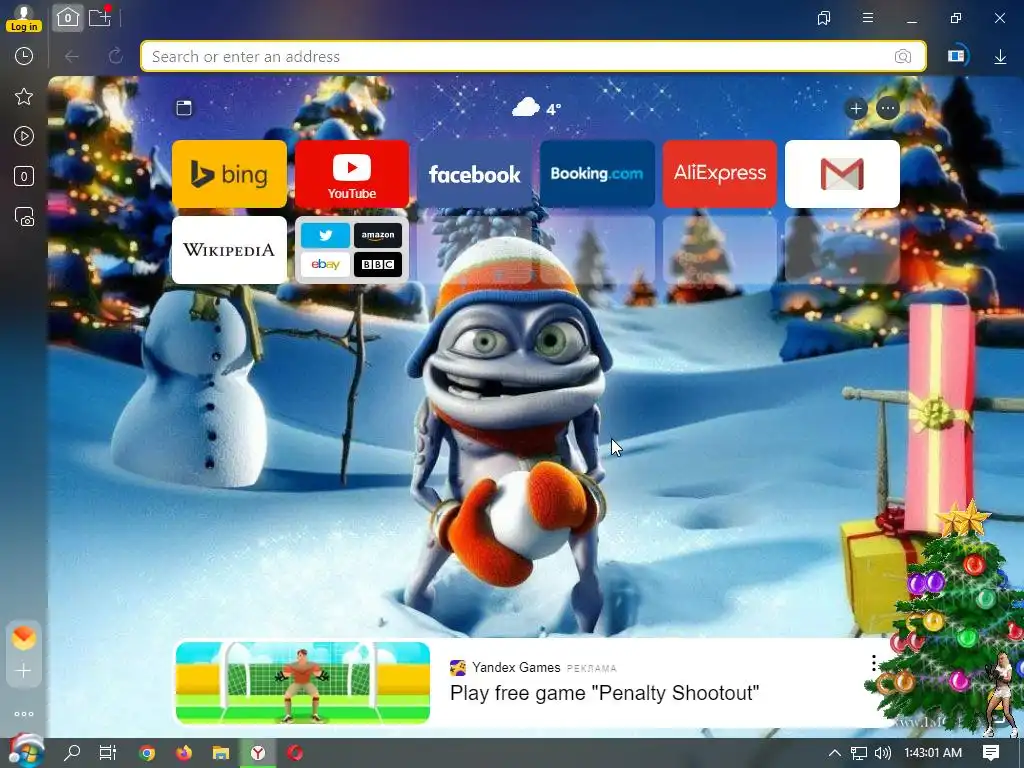Open the Booking.com tile
1024x768 pixels.
[x=597, y=174]
